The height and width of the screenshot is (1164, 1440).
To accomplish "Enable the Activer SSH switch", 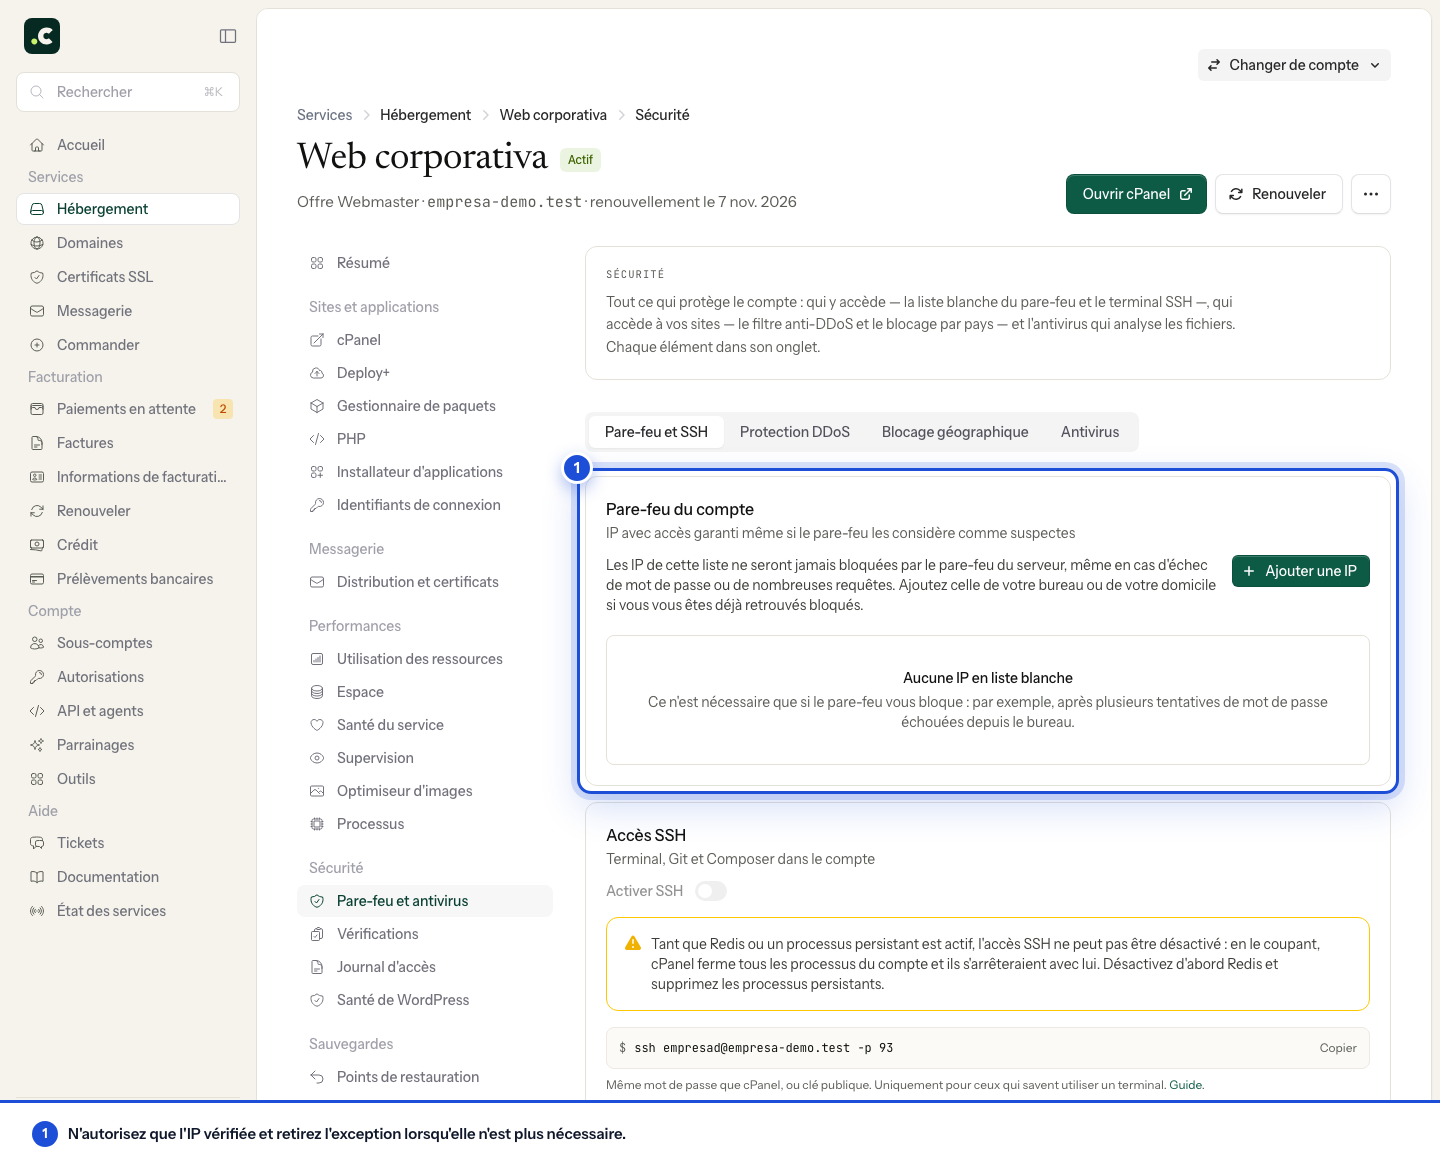I will (711, 891).
